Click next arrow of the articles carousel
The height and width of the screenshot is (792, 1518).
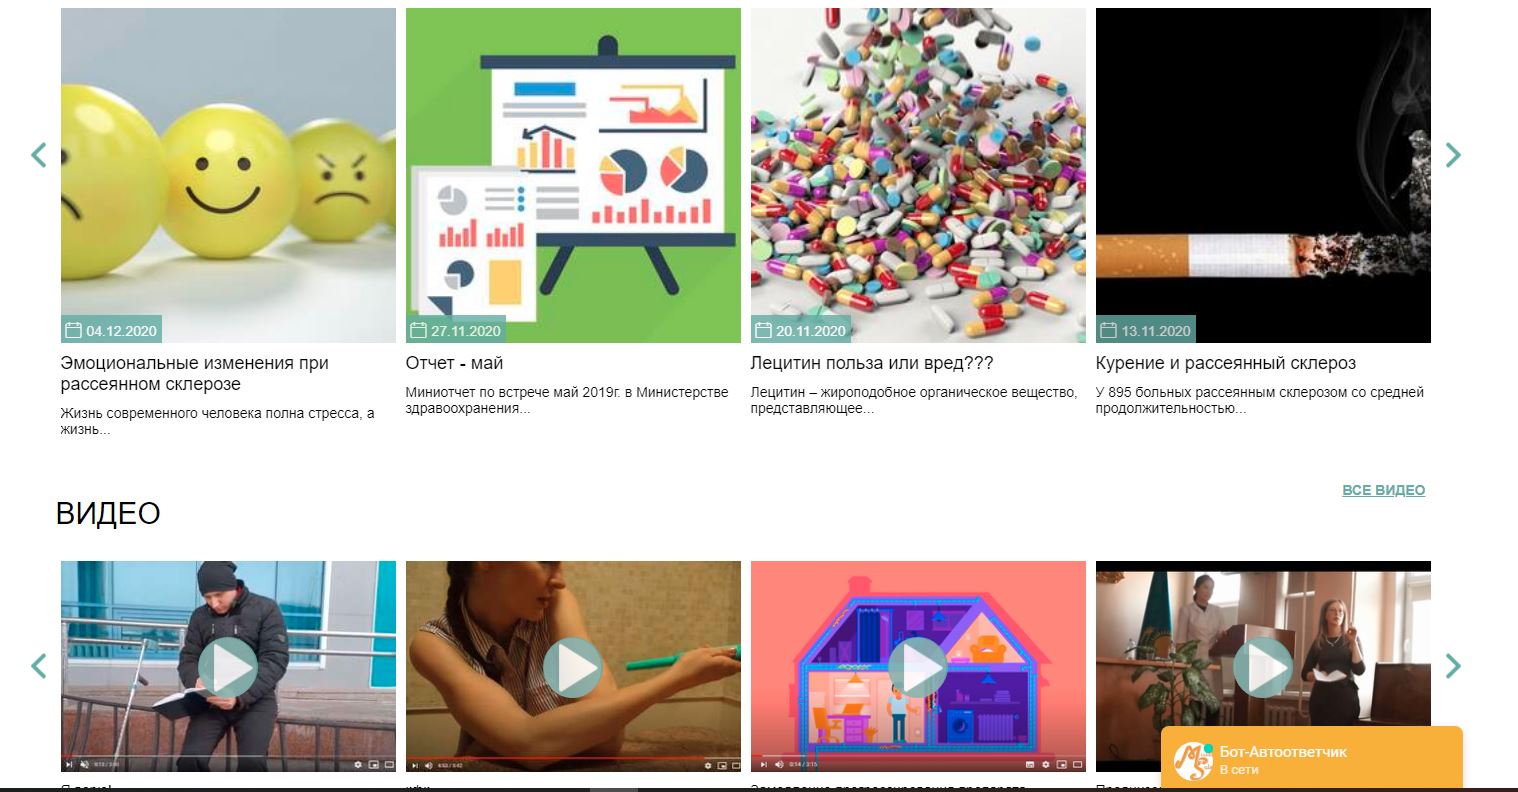pyautogui.click(x=1453, y=155)
